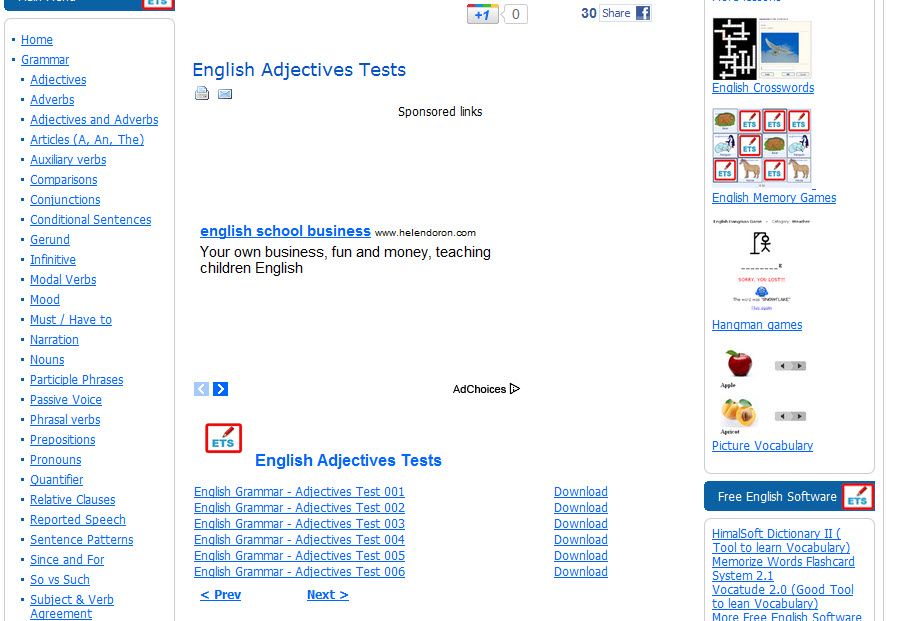Open the English Crosswords puzzle thumbnail
This screenshot has width=915, height=621.
click(x=762, y=48)
